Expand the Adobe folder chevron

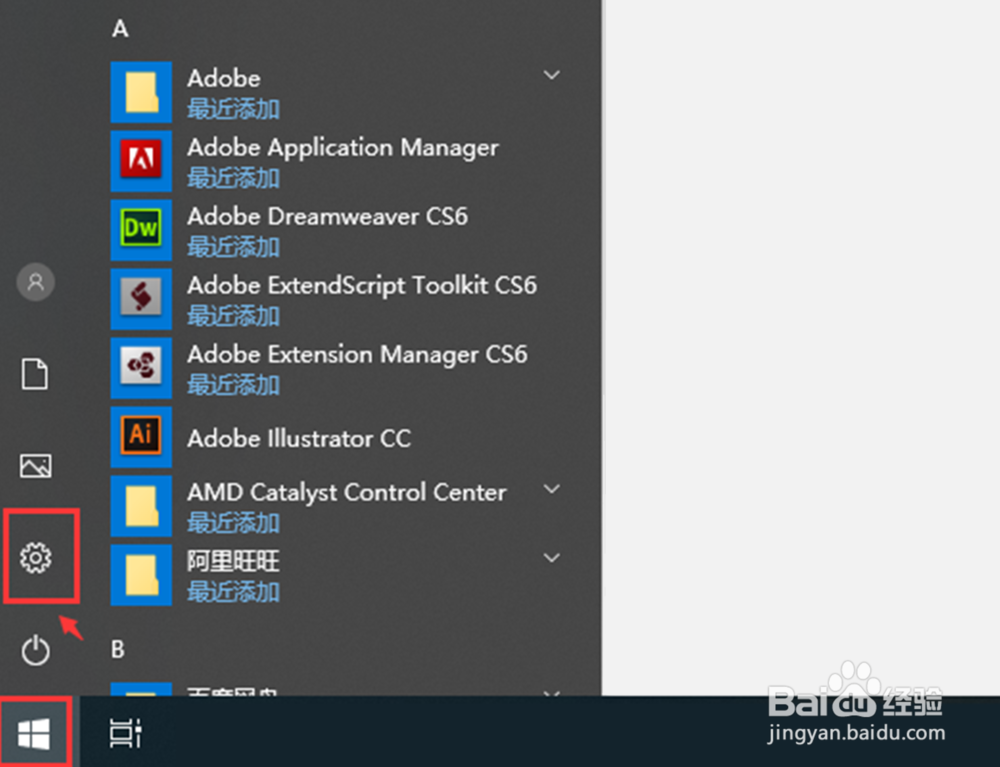552,75
